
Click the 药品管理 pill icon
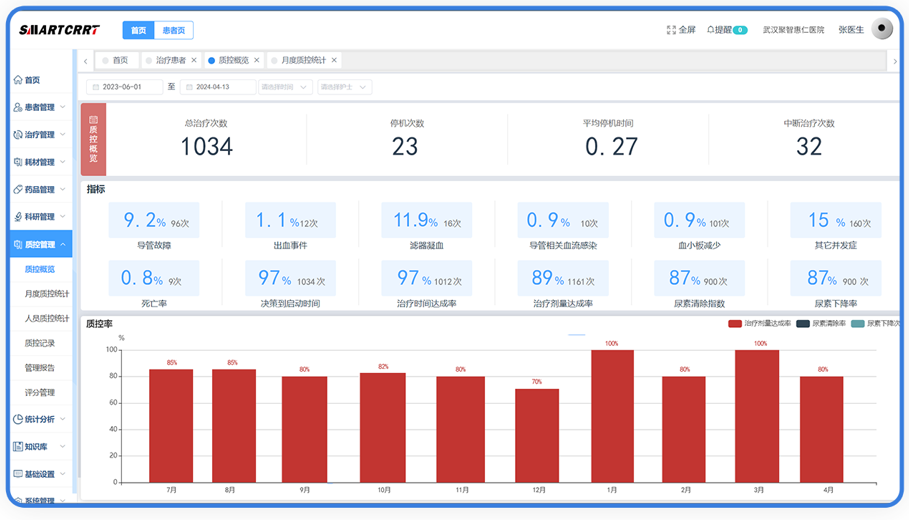[x=18, y=190]
